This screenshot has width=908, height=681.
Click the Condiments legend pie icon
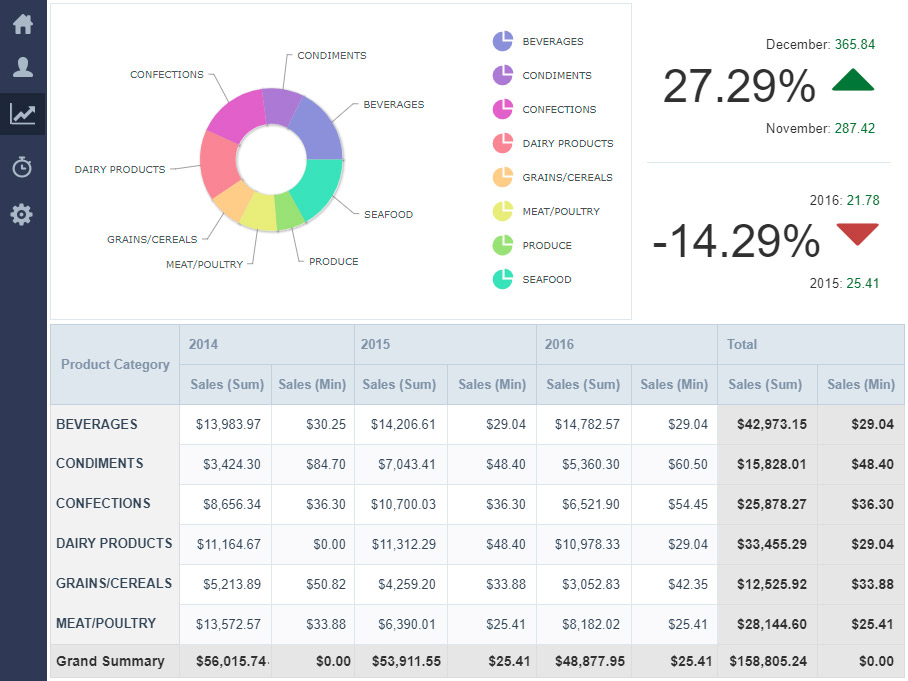coord(502,75)
